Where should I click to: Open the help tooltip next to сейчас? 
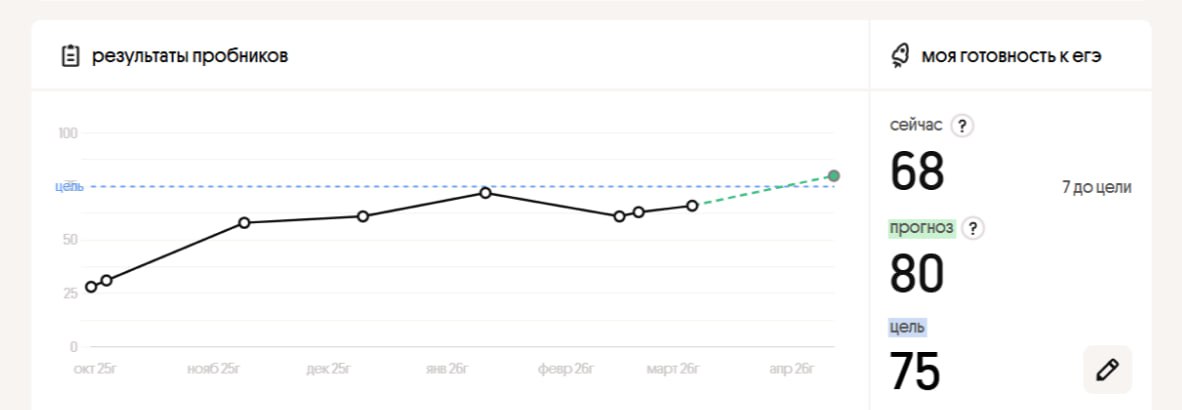click(x=962, y=126)
